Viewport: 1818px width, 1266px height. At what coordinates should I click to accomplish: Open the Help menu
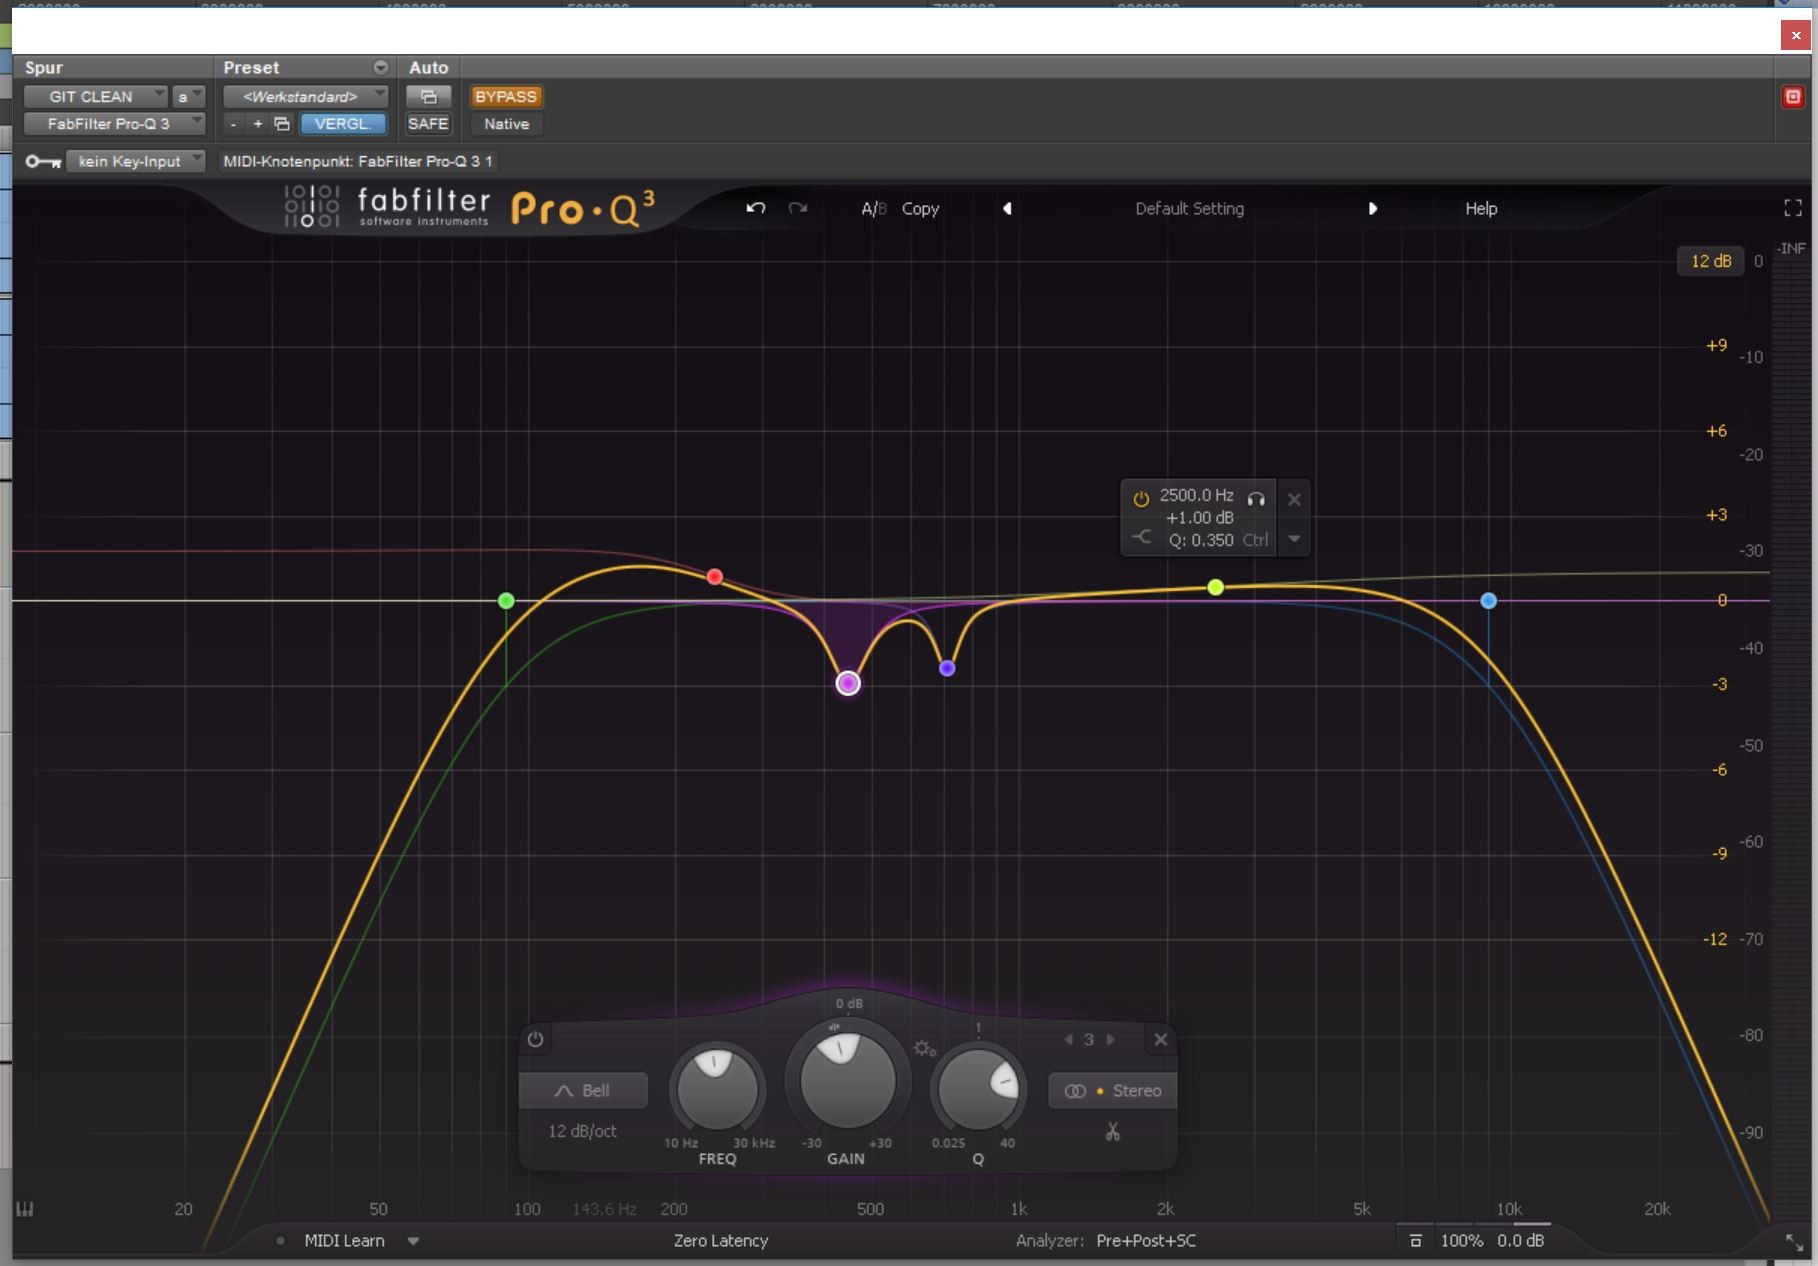(1481, 209)
